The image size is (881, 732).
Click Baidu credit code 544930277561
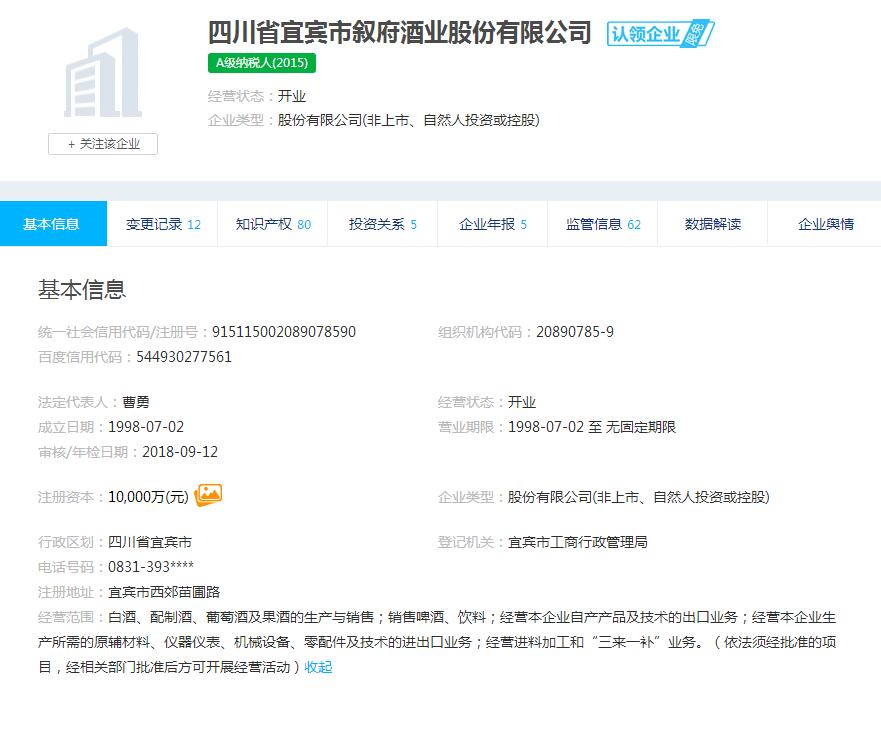point(184,357)
